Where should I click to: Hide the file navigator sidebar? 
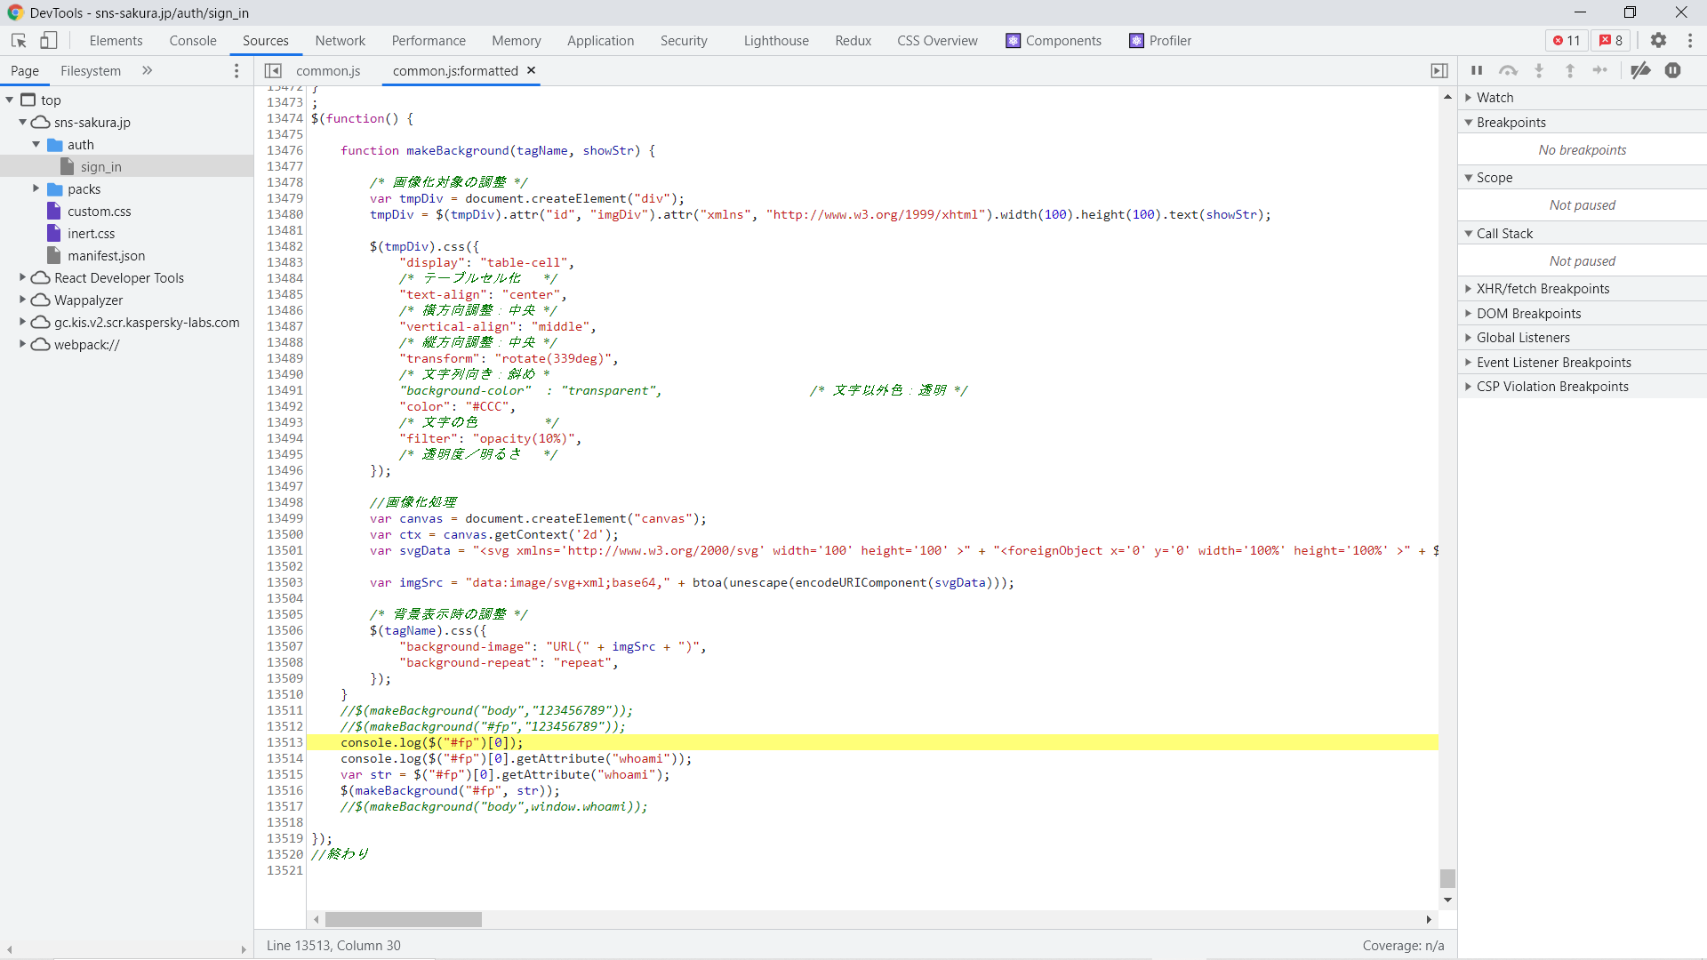coord(273,71)
